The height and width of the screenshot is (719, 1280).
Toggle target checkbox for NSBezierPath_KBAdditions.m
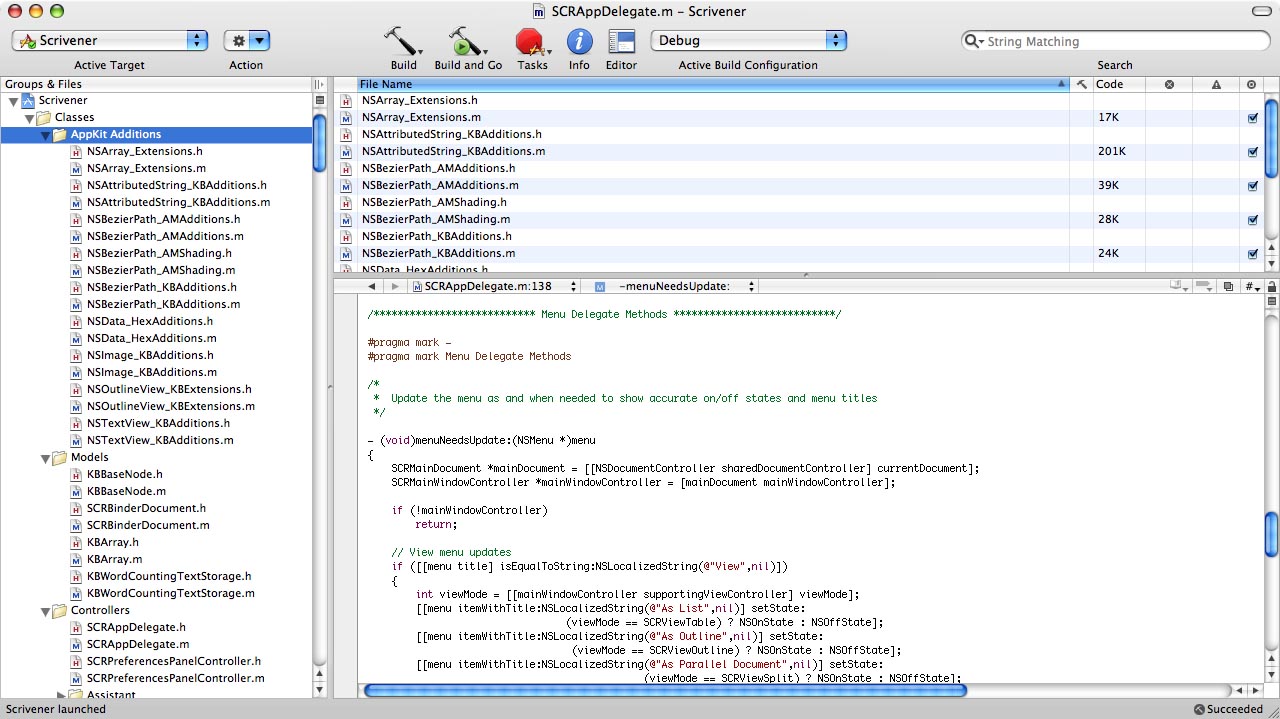[x=1253, y=254]
